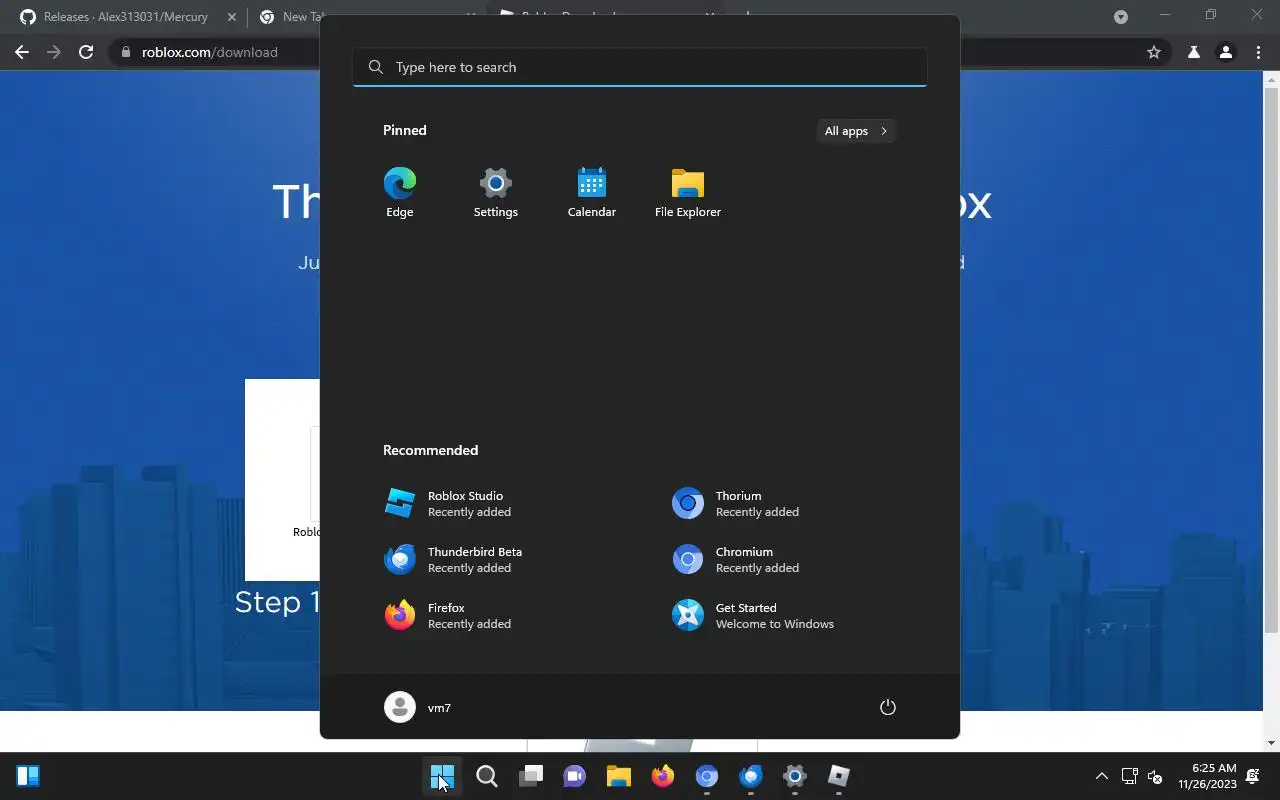Open File Explorer from Pinned apps

click(688, 192)
